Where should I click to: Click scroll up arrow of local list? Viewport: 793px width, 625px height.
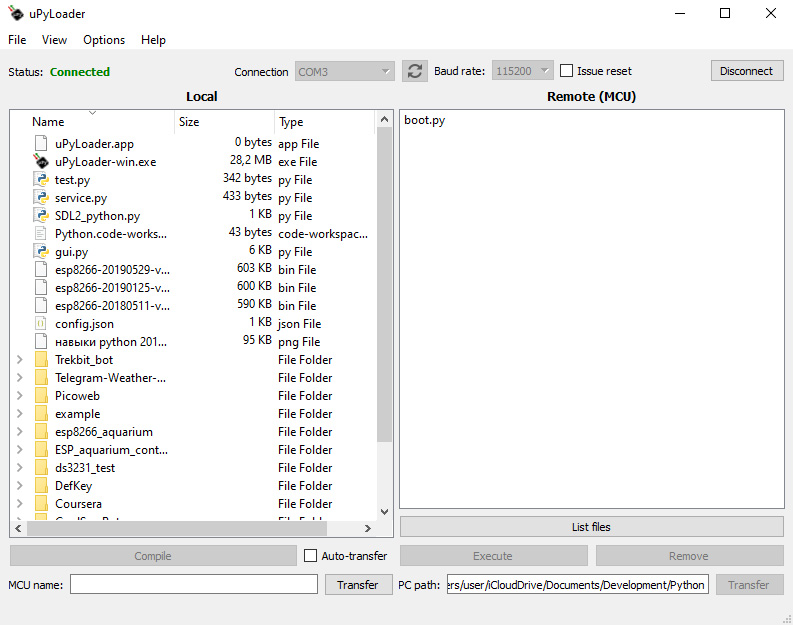[384, 119]
